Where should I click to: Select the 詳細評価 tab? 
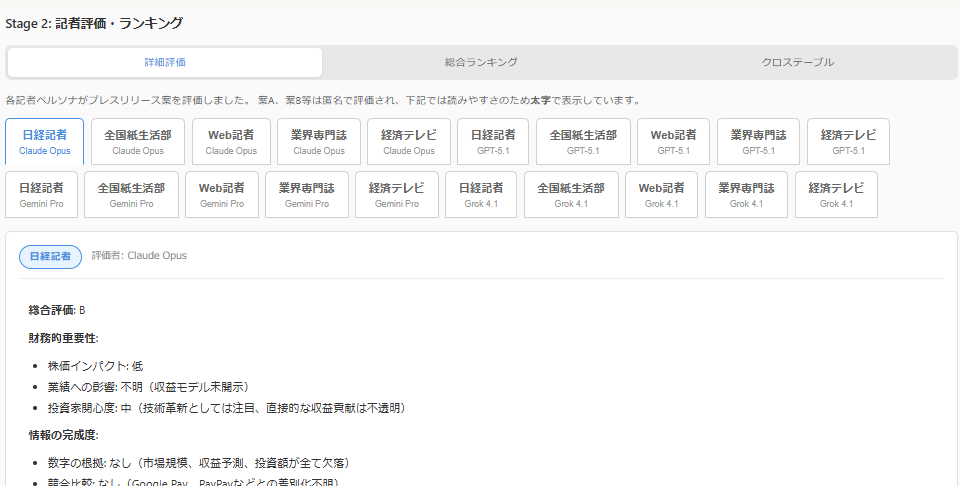point(165,62)
